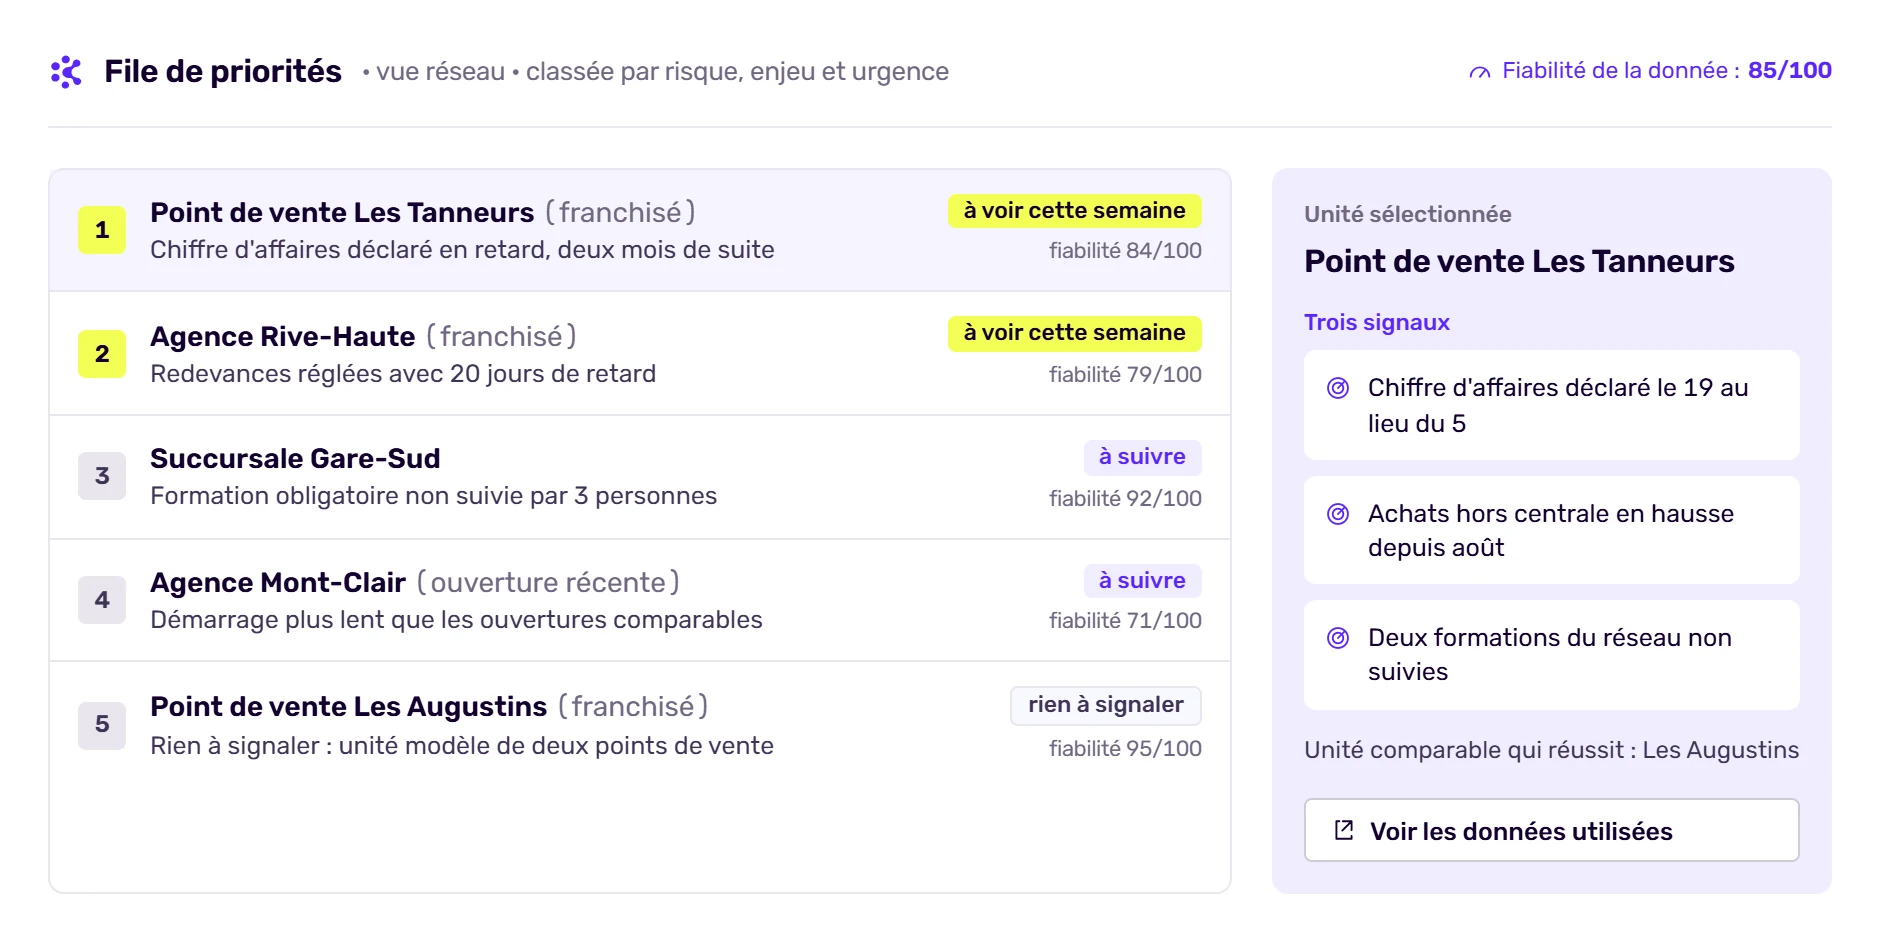Click fiabilité 95/100 value

[1125, 749]
